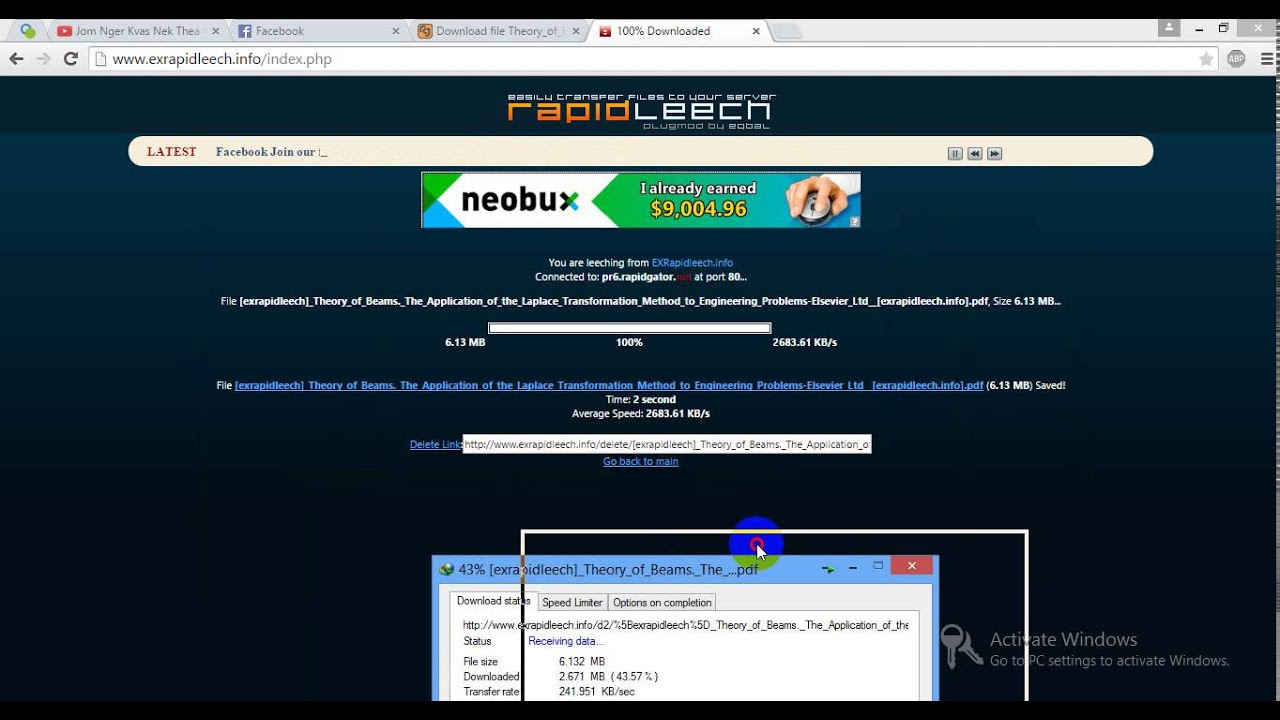1280x720 pixels.
Task: Click the IDM dialog title bar icon
Action: point(447,569)
